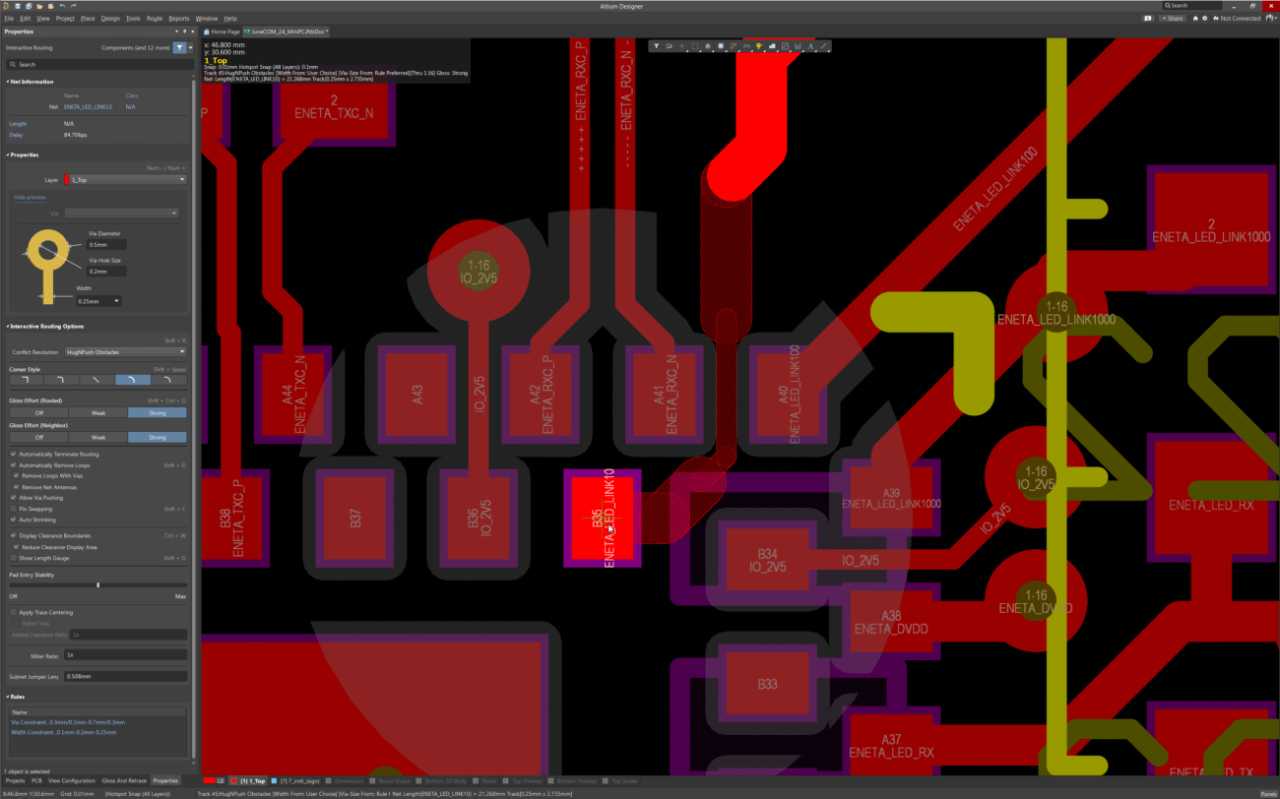The height and width of the screenshot is (799, 1280).
Task: Open the Route menu
Action: tap(154, 18)
